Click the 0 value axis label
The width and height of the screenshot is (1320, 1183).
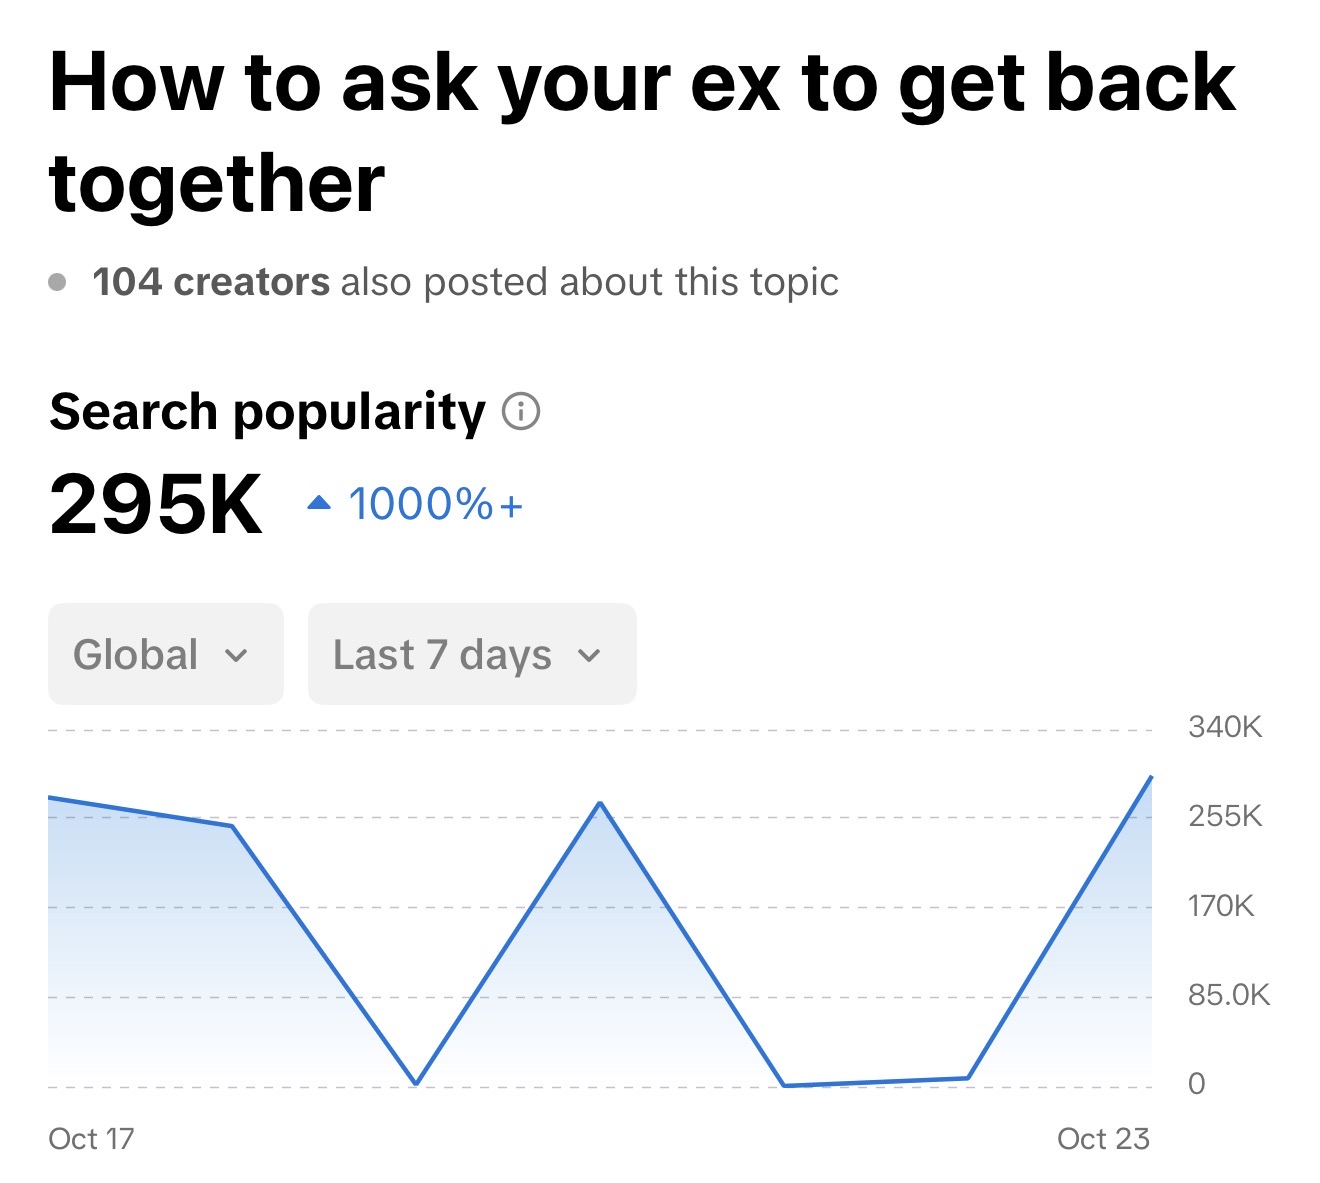click(1195, 1082)
